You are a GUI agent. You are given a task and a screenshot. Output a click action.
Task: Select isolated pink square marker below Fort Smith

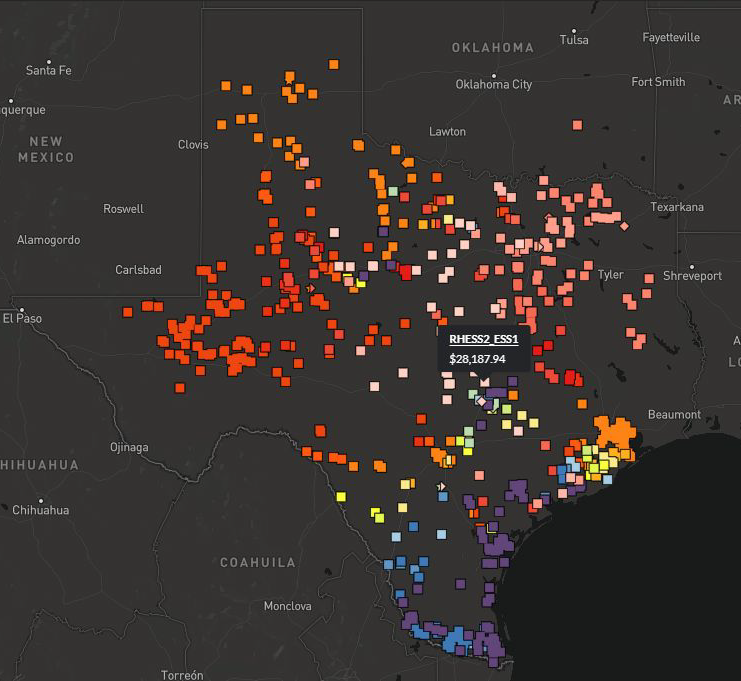pos(577,125)
